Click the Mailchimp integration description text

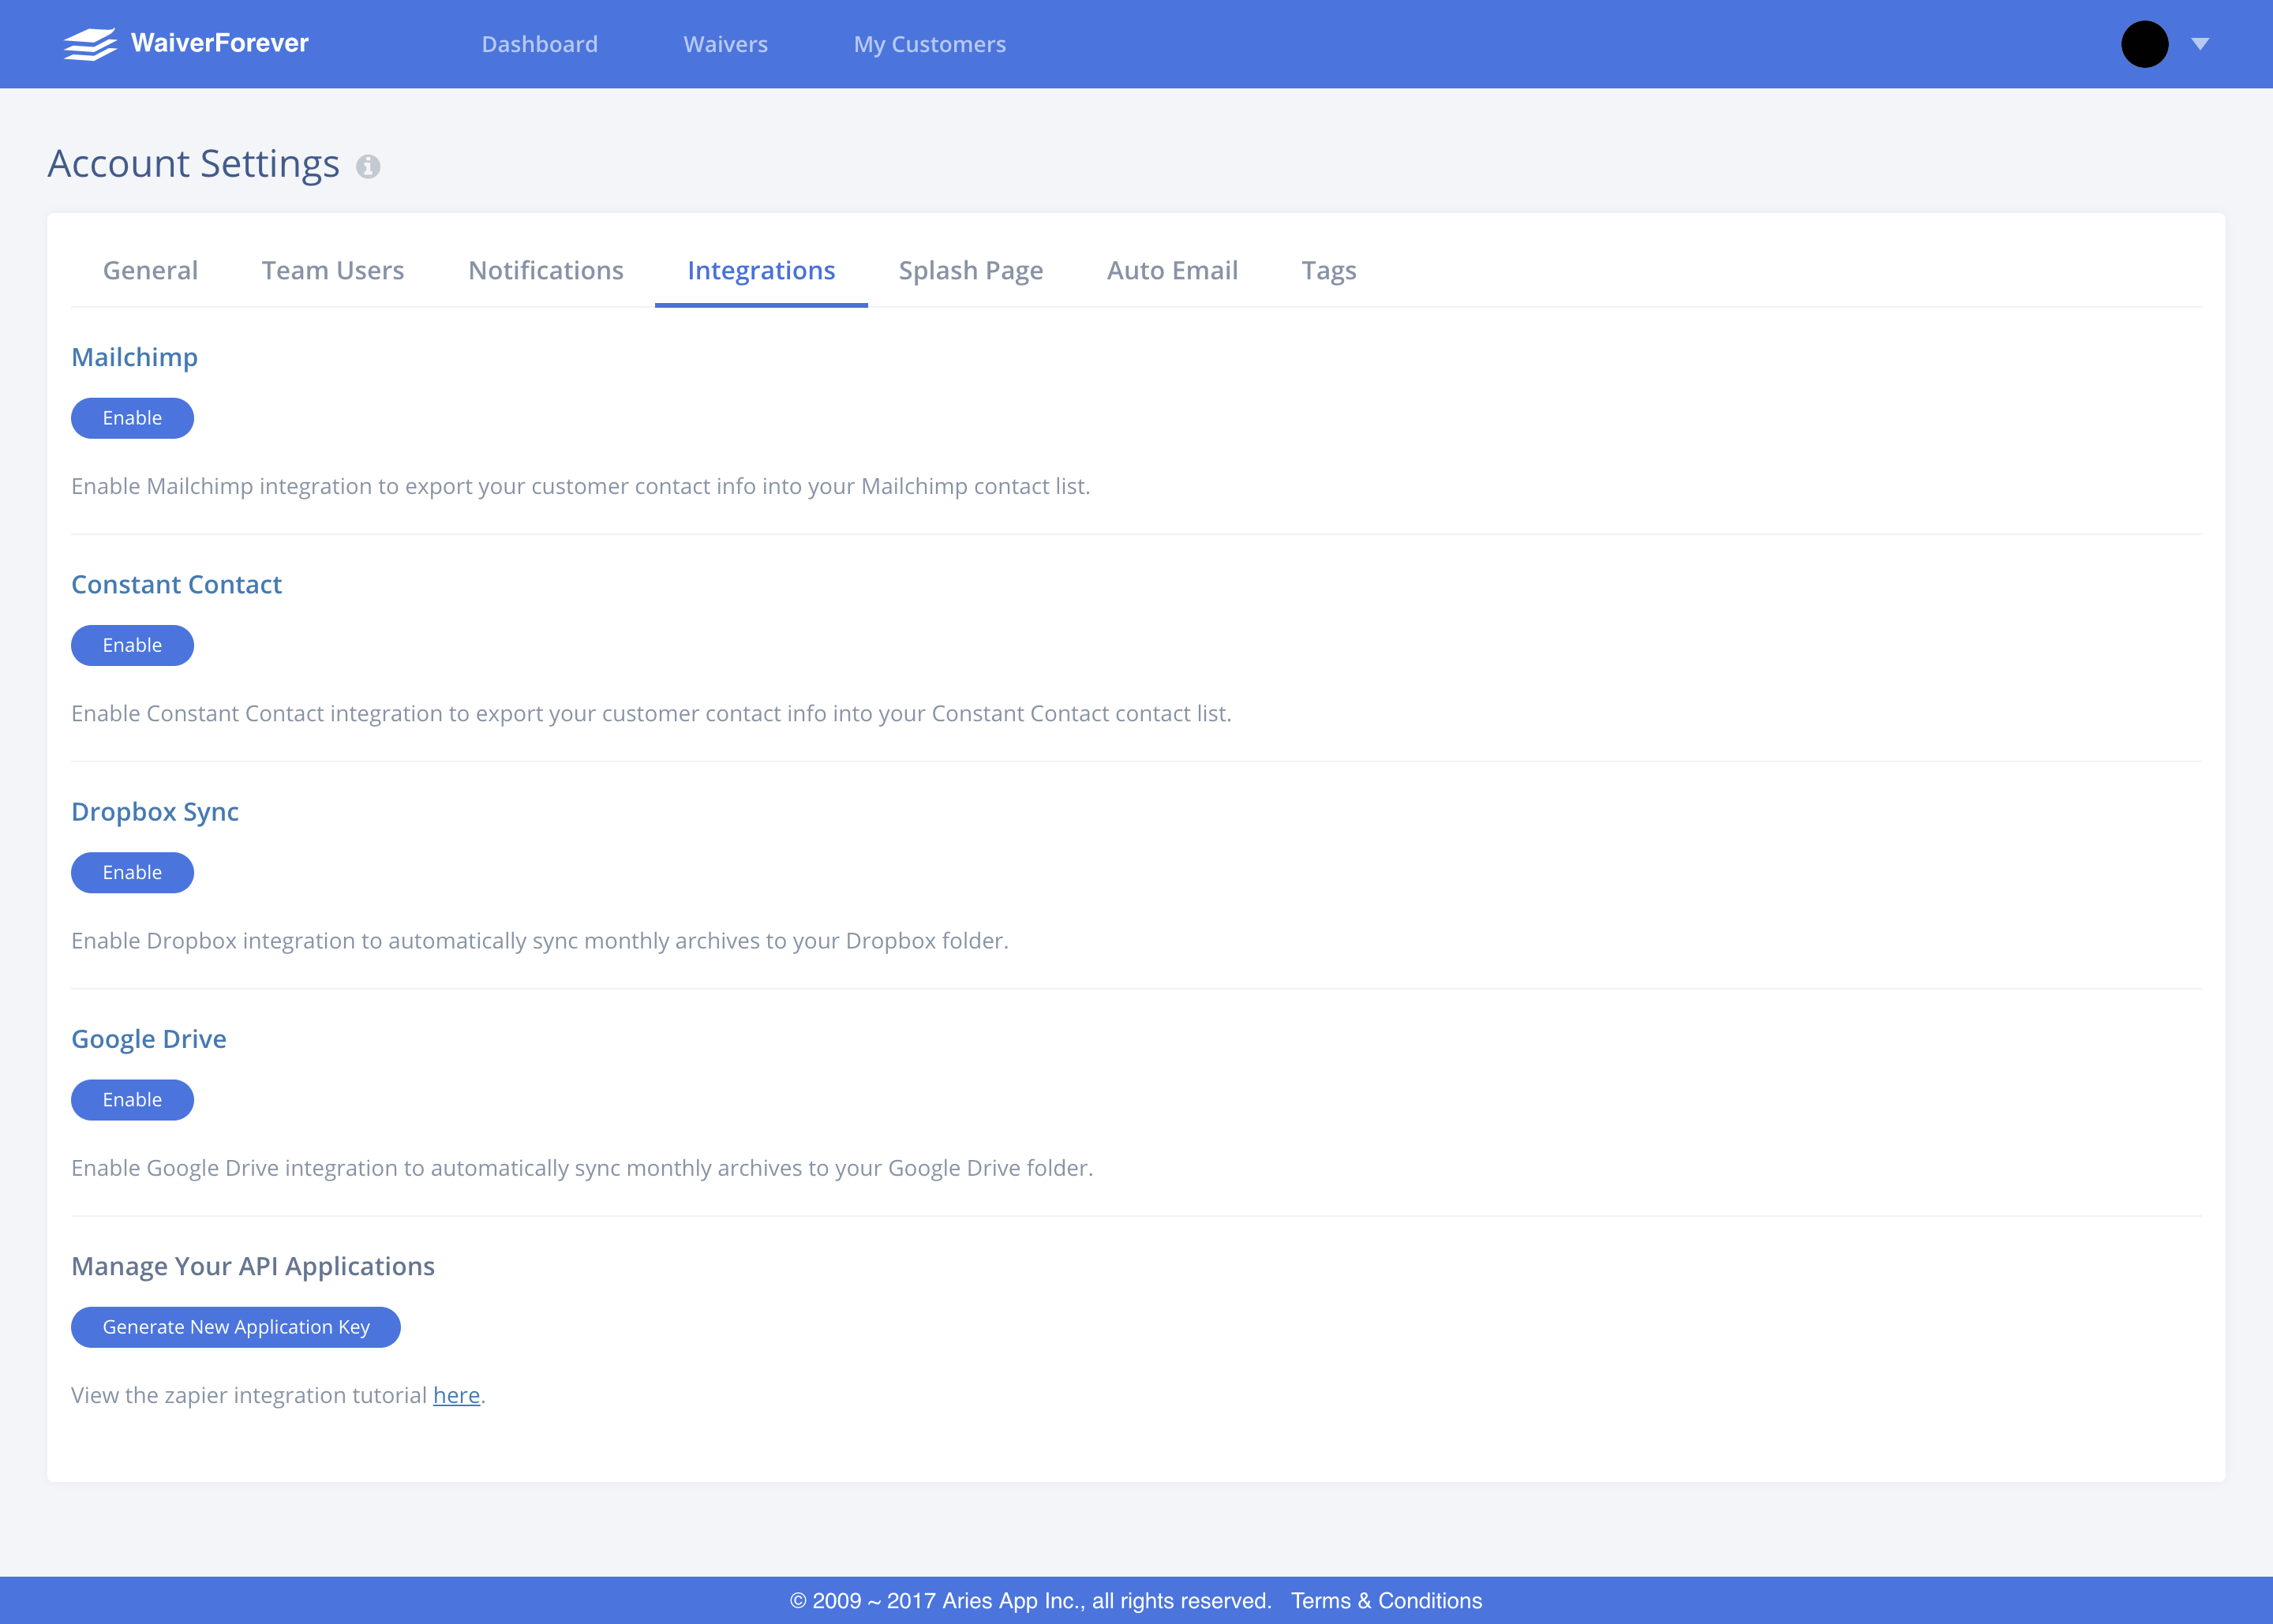point(581,486)
